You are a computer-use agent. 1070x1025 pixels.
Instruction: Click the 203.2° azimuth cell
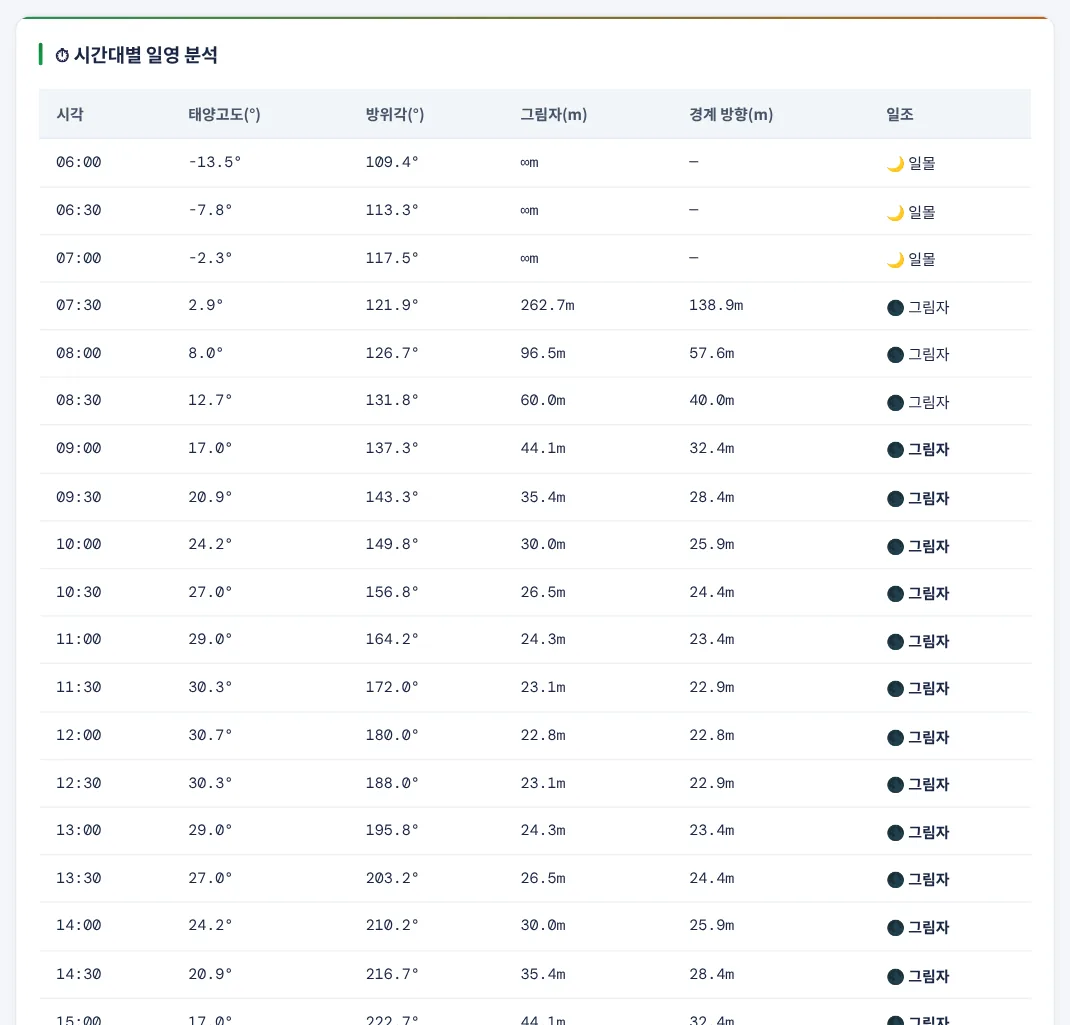click(x=392, y=878)
